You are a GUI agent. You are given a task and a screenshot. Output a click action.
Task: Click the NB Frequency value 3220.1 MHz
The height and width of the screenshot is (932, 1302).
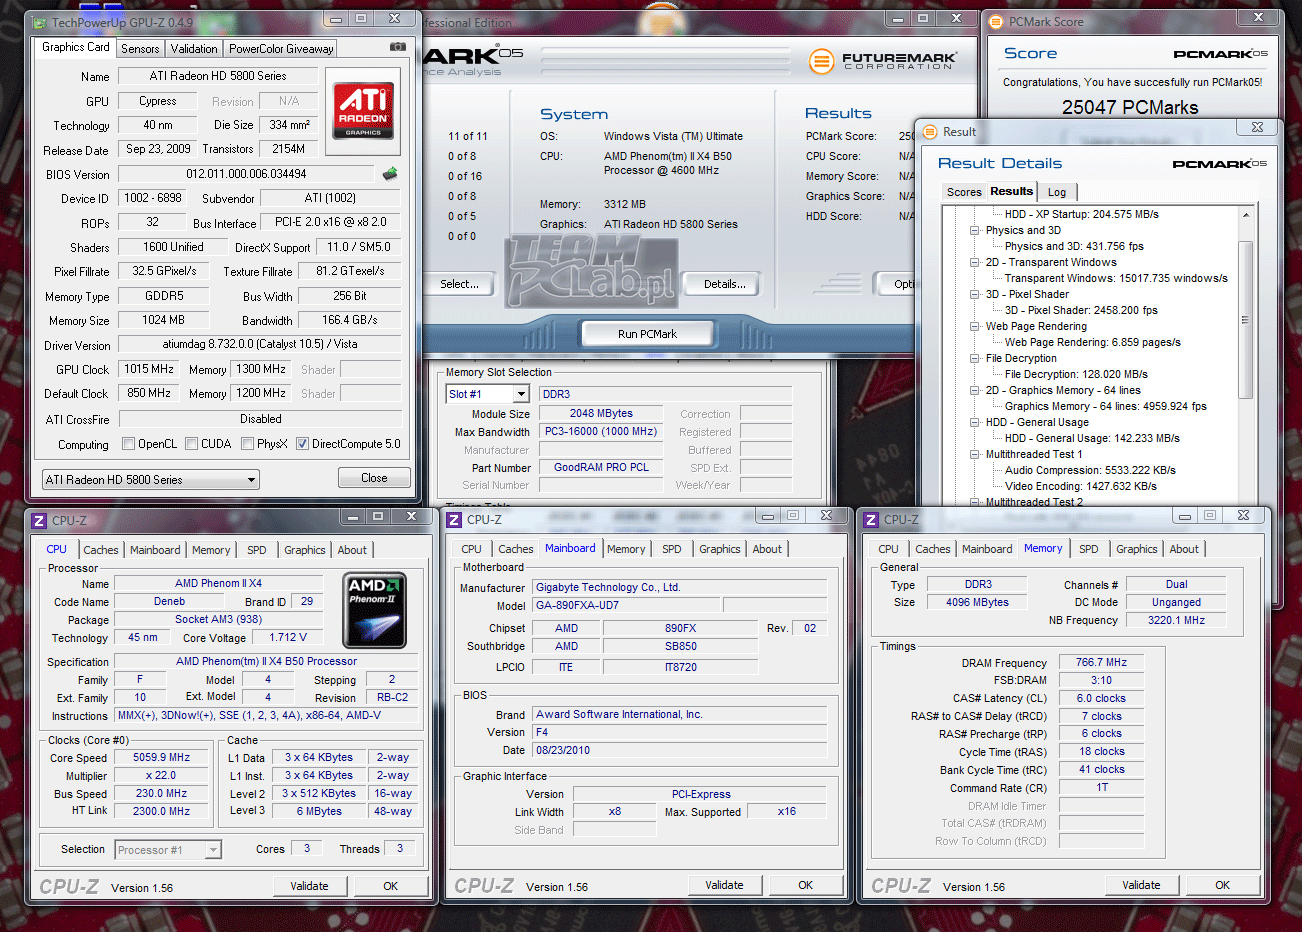[1176, 620]
